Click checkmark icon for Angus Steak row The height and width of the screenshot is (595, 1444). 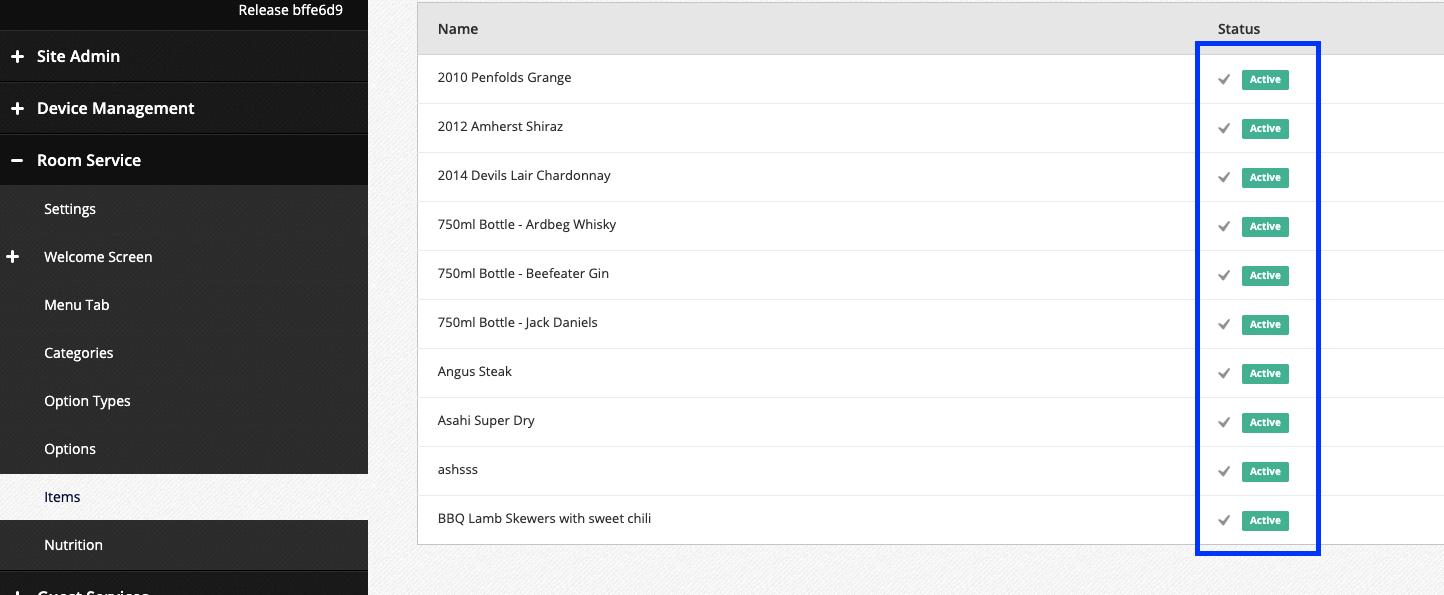point(1223,374)
